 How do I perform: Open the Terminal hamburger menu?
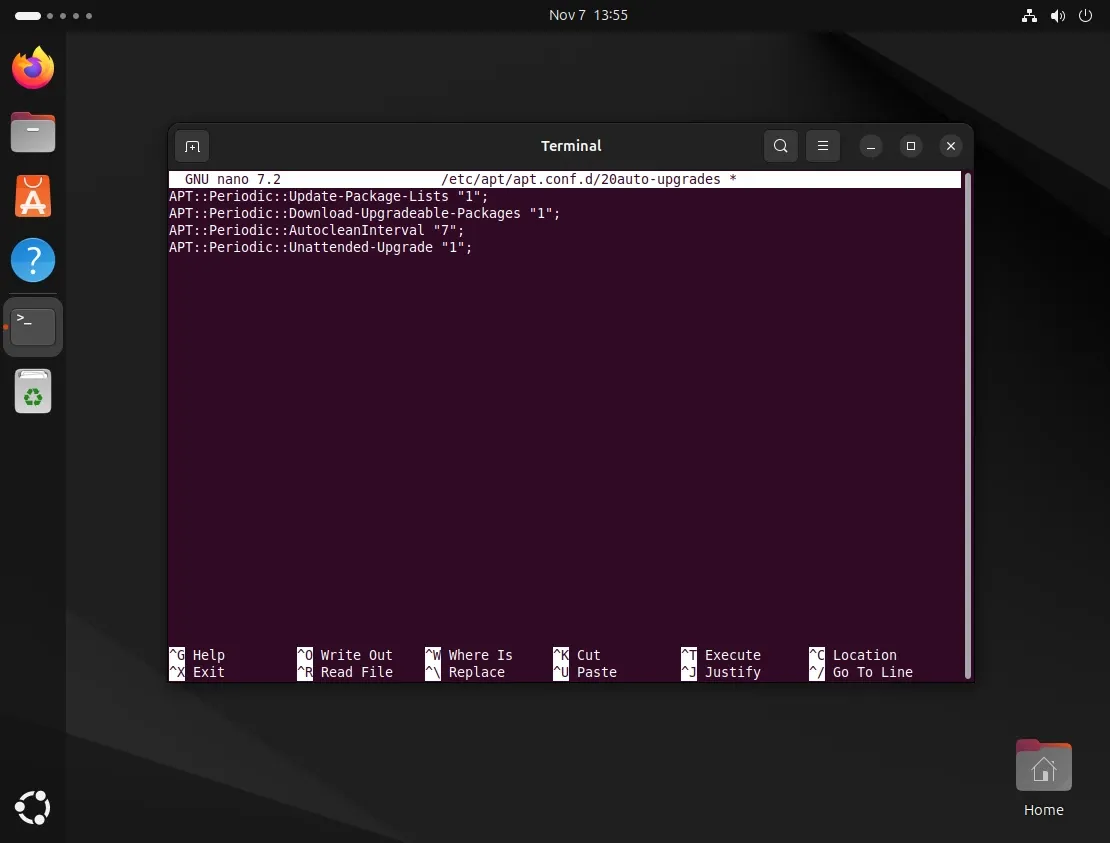click(x=823, y=147)
